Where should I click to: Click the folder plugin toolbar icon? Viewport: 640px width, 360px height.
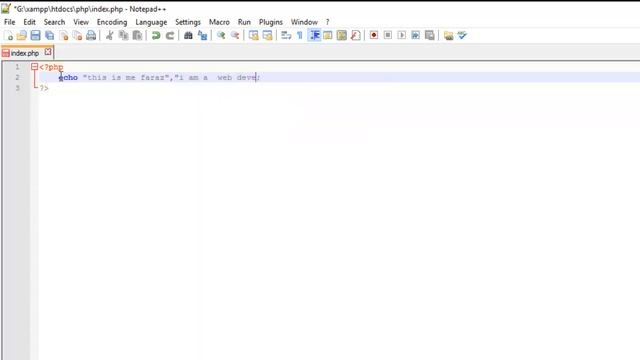[448, 36]
